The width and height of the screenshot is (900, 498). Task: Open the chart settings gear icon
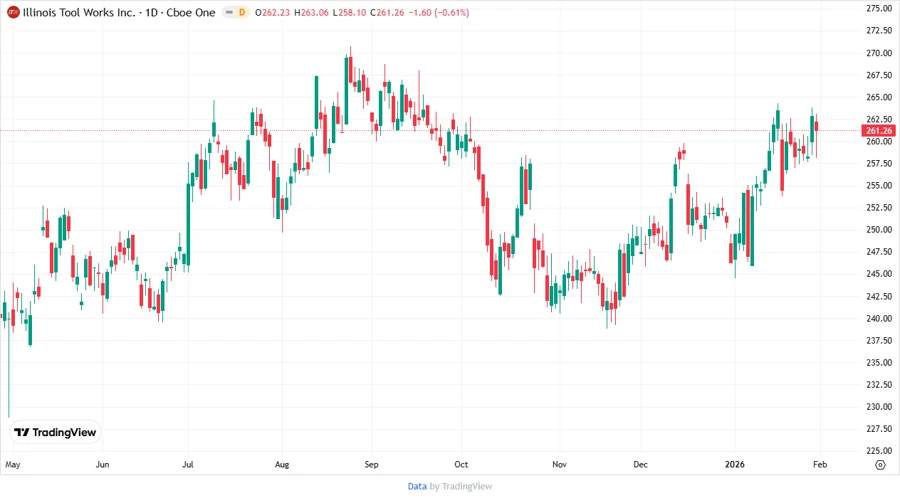pyautogui.click(x=880, y=465)
